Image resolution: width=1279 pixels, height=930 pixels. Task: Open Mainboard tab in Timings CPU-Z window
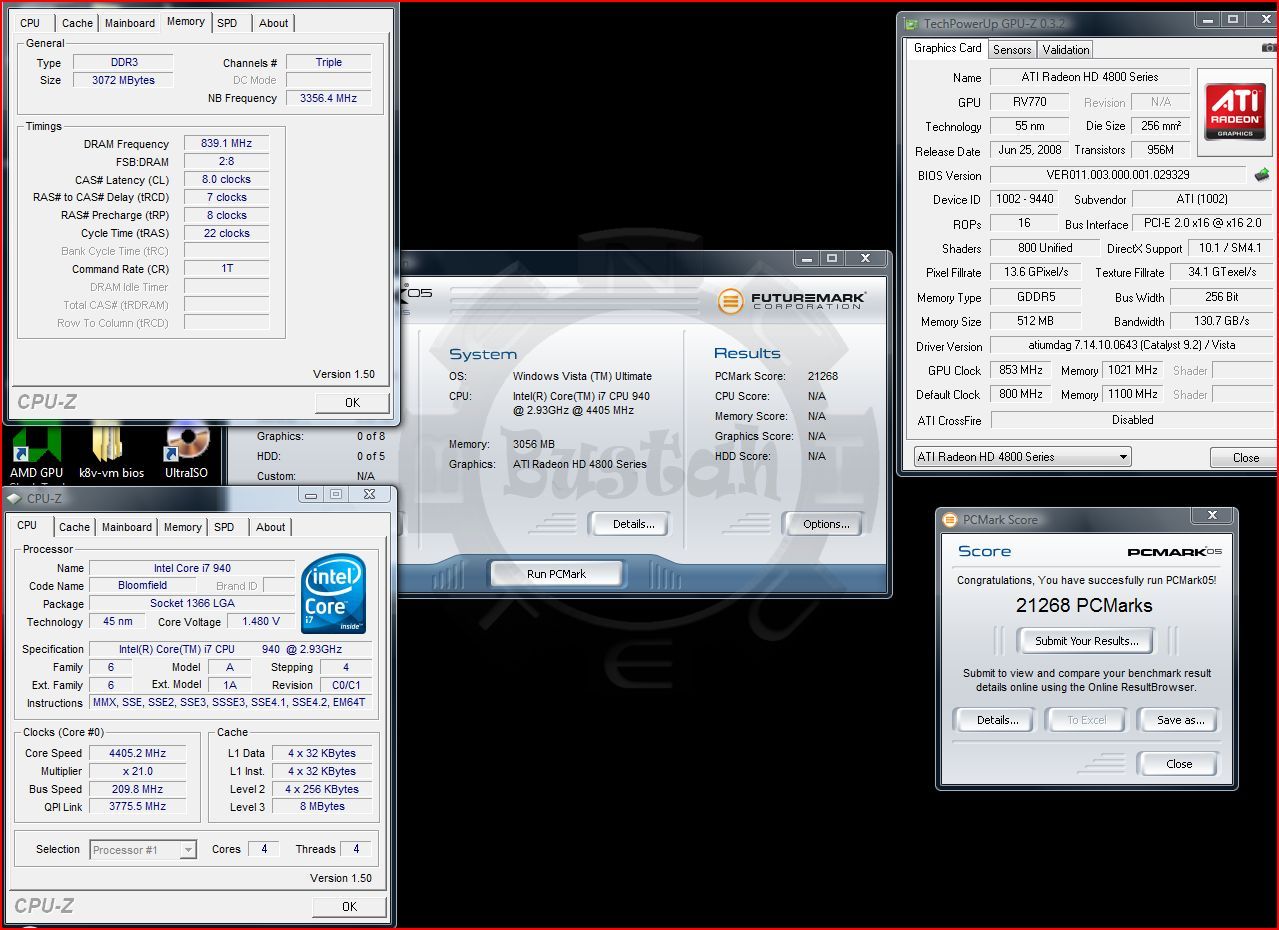130,23
